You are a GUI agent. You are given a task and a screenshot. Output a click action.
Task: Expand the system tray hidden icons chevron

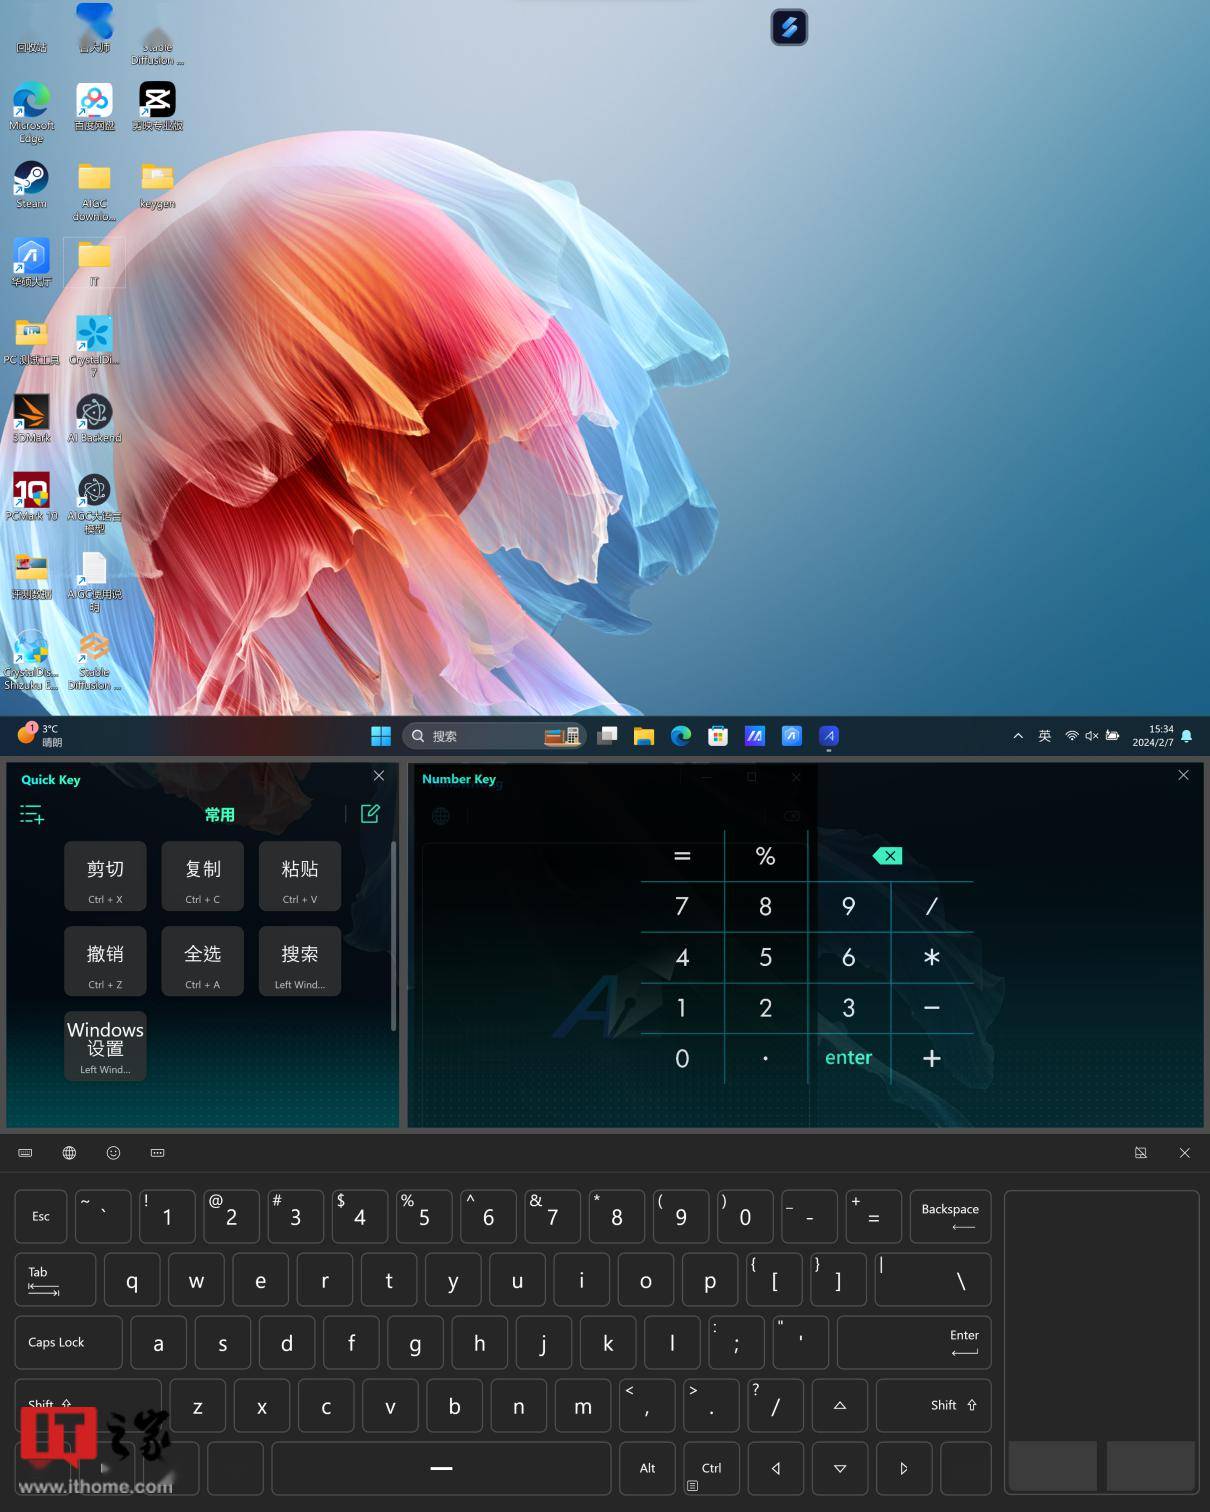[1018, 736]
